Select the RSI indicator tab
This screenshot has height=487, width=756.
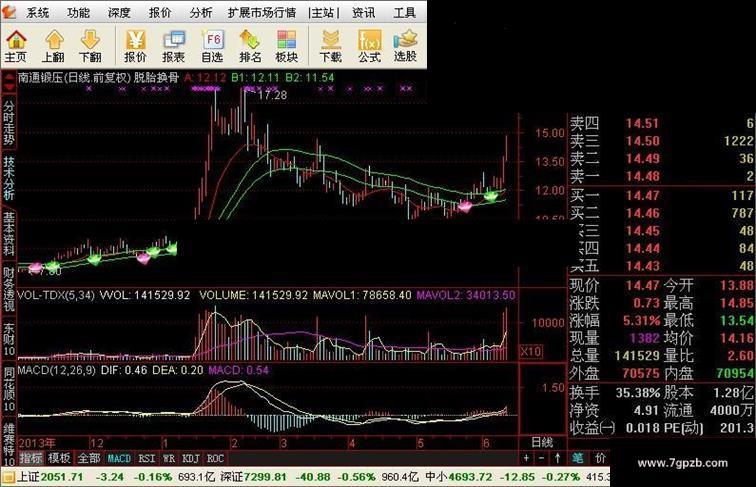coord(147,458)
